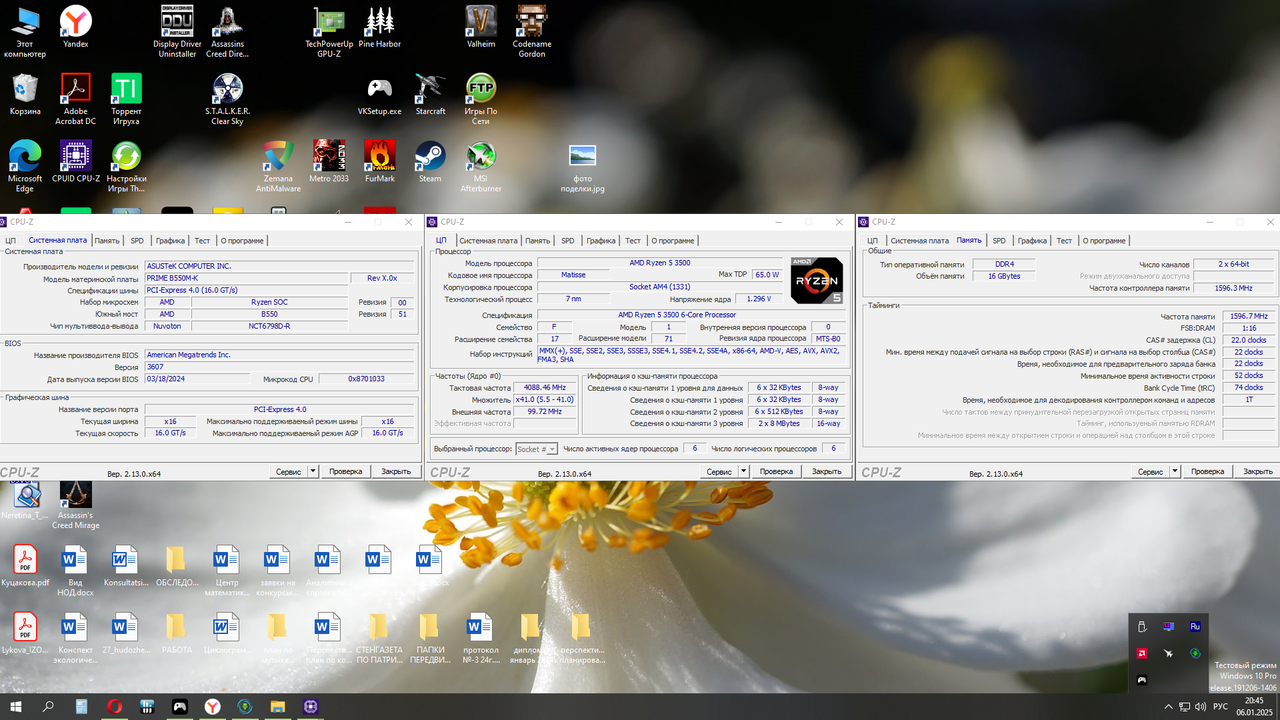Screen dimensions: 1280x720
Task: Switch to SPD tab in the CPU window
Action: tap(568, 240)
